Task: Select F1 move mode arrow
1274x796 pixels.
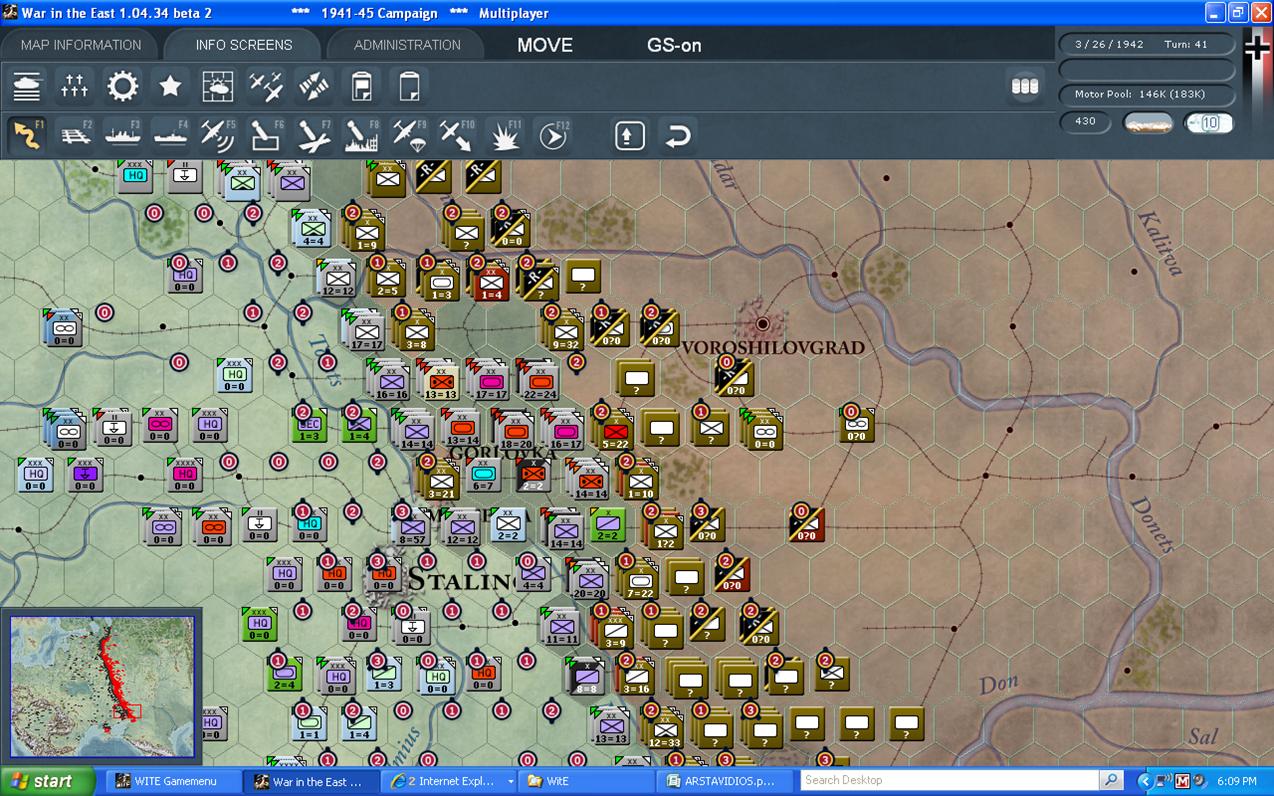Action: 27,135
